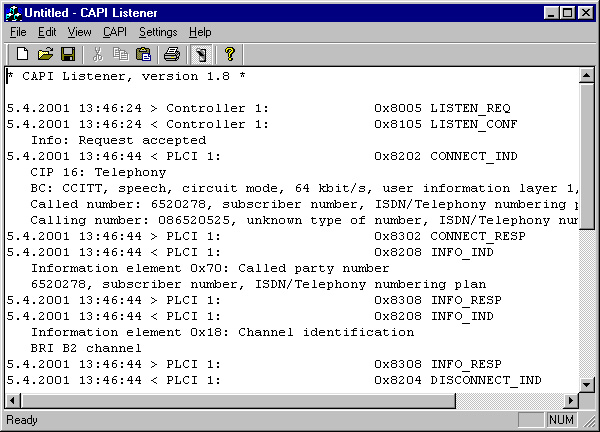Click the Open folder toolbar icon
Viewport: 600px width, 432px height.
click(45, 54)
